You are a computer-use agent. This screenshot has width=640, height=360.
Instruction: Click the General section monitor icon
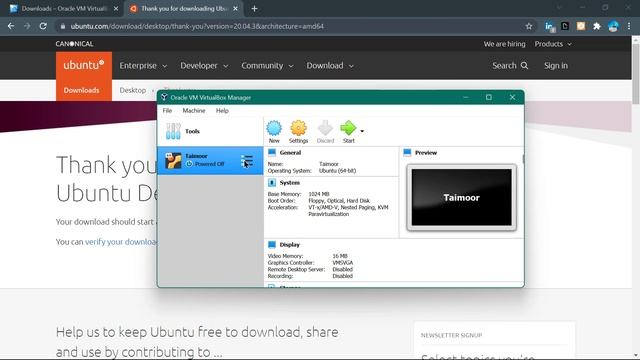click(x=272, y=153)
